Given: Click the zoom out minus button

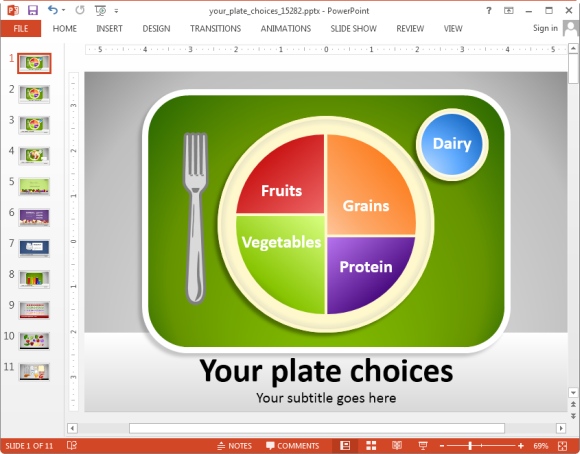Looking at the screenshot, I should [442, 446].
